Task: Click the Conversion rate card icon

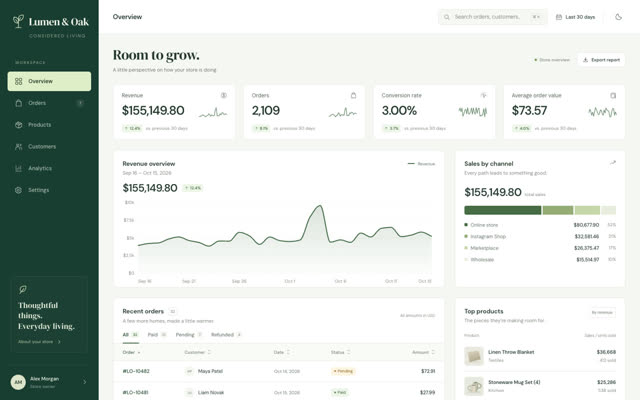Action: [483, 95]
